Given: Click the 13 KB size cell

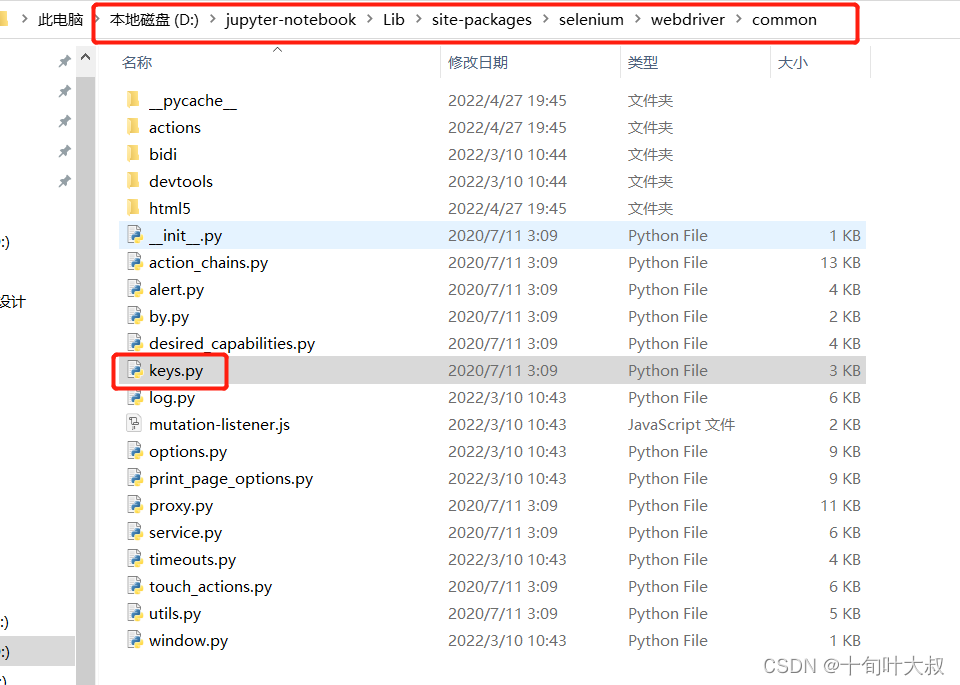Looking at the screenshot, I should (x=840, y=263).
